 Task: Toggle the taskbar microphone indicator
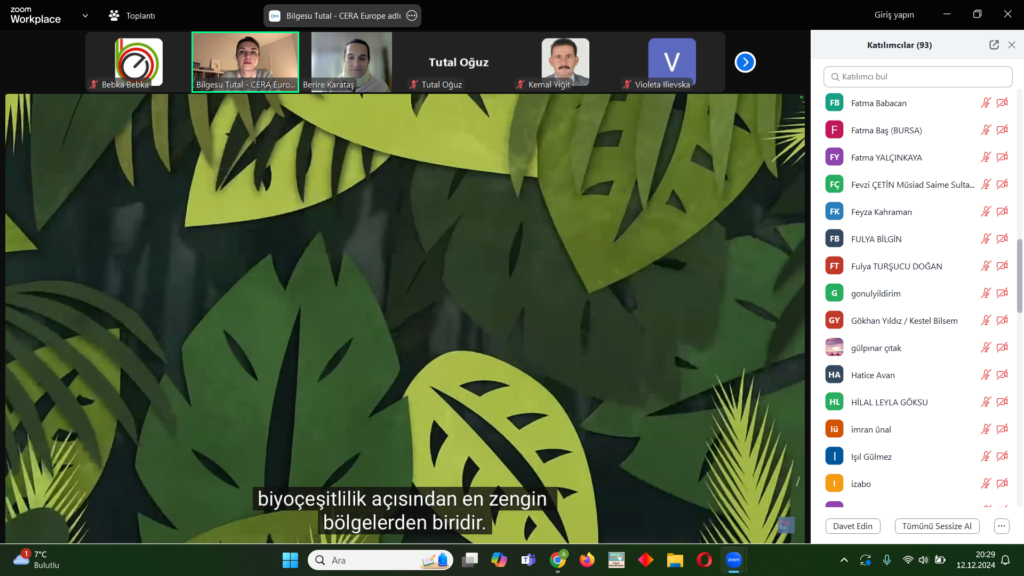click(887, 560)
